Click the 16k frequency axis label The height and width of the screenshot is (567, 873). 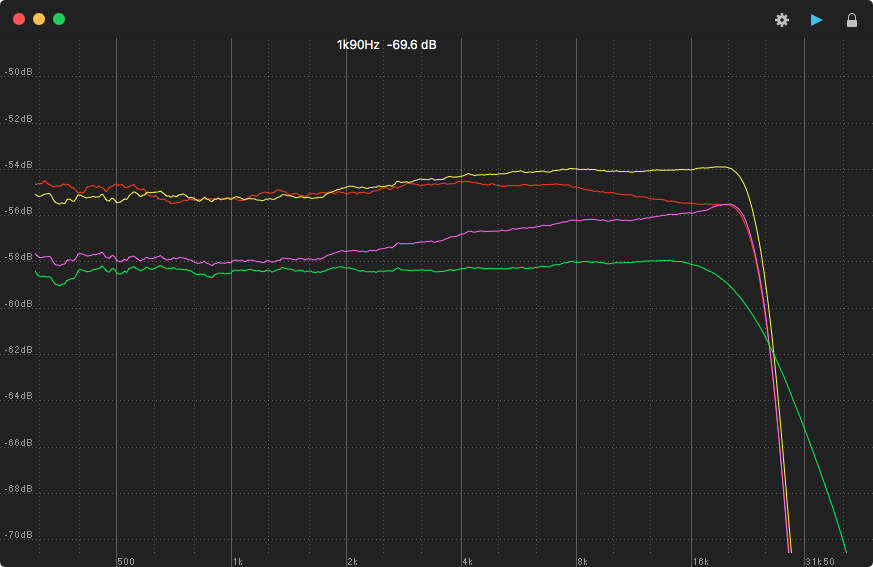(x=699, y=561)
